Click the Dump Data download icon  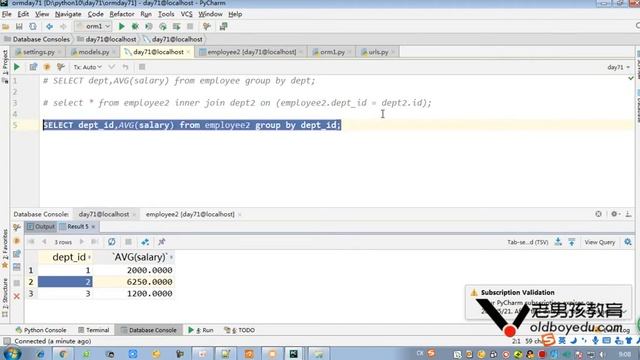tap(558, 242)
